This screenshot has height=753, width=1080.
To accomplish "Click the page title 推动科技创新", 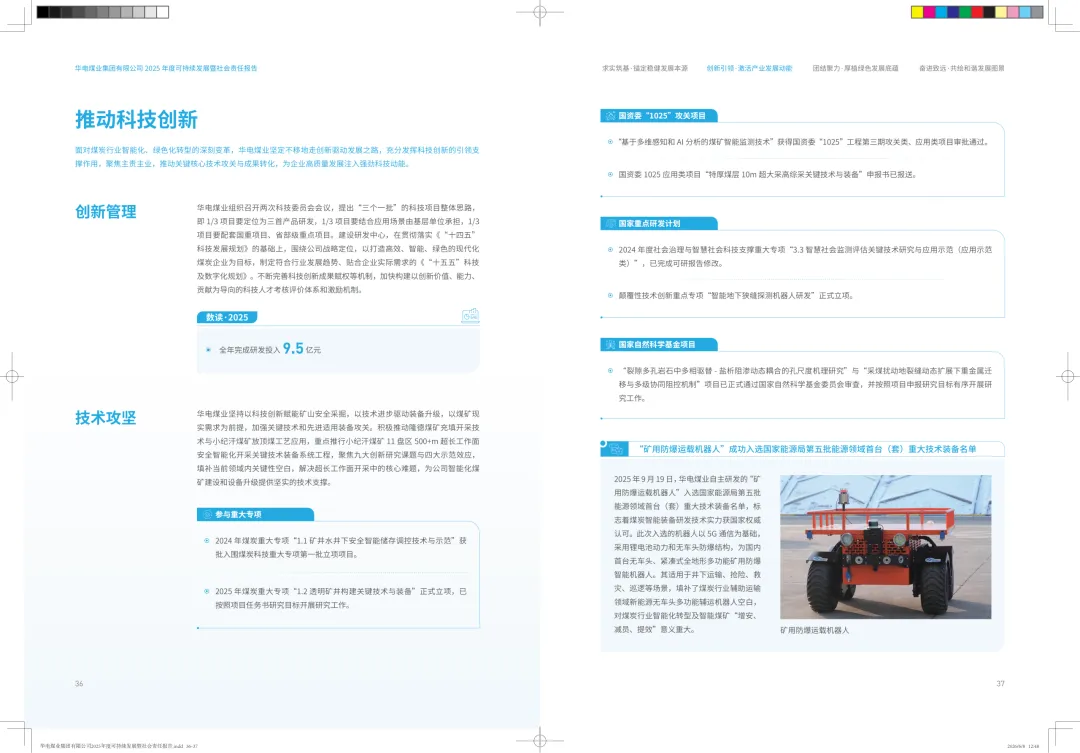I will 136,119.
